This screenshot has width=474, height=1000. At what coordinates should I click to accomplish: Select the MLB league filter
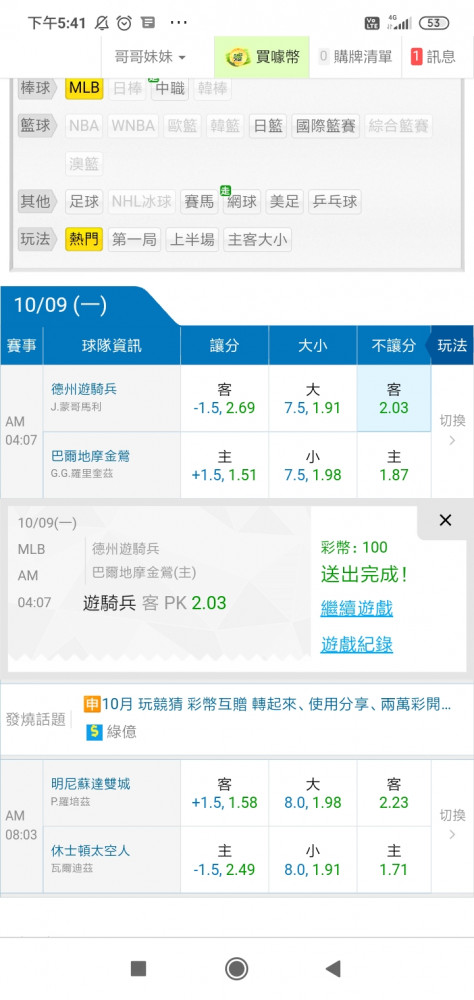tap(84, 88)
